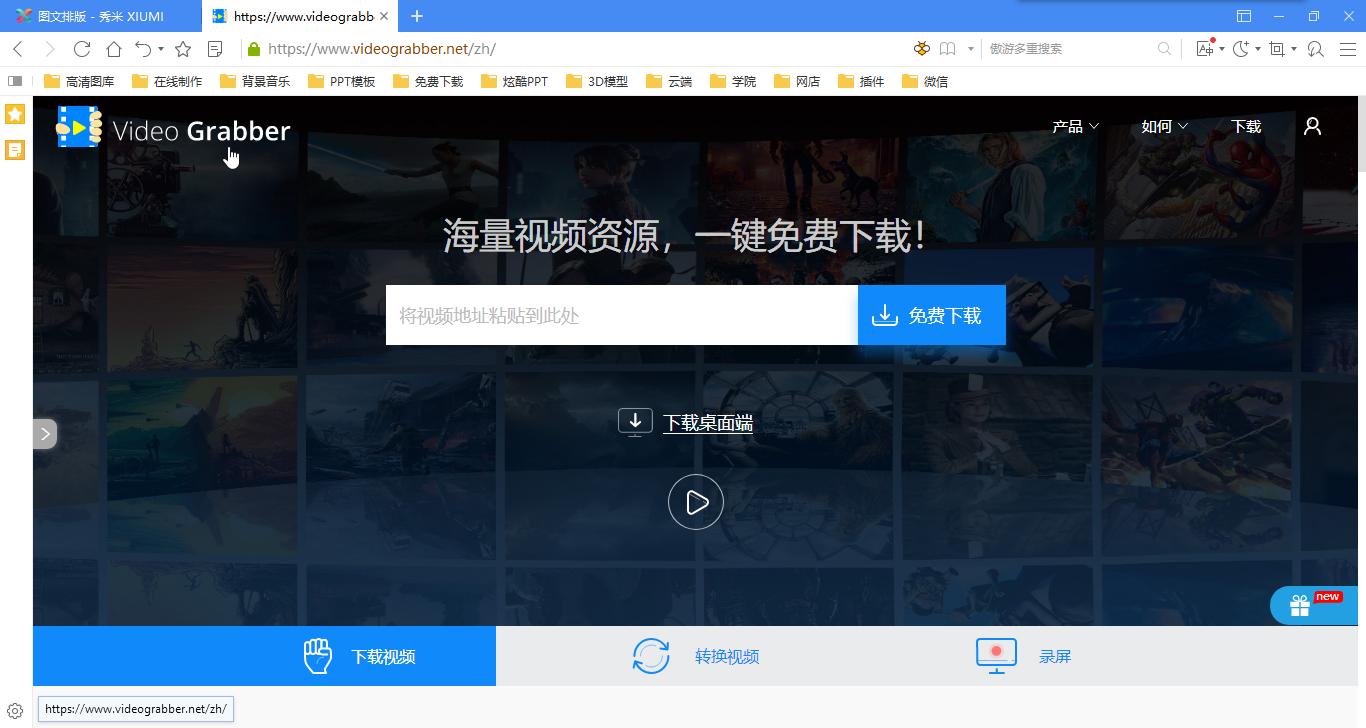
Task: Select the 录屏 tab
Action: click(1024, 656)
